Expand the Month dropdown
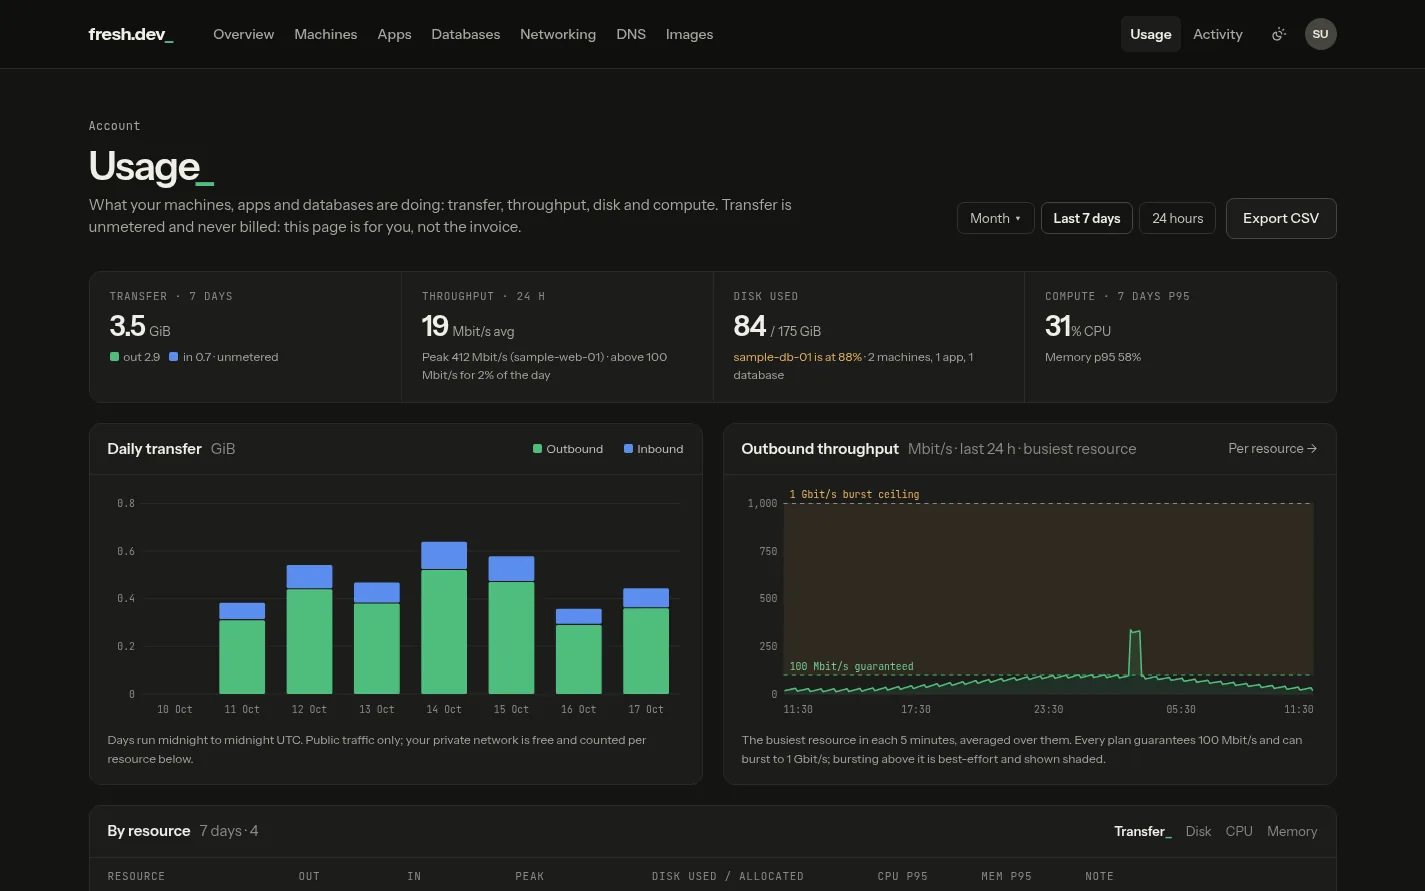The height and width of the screenshot is (891, 1425). 995,218
